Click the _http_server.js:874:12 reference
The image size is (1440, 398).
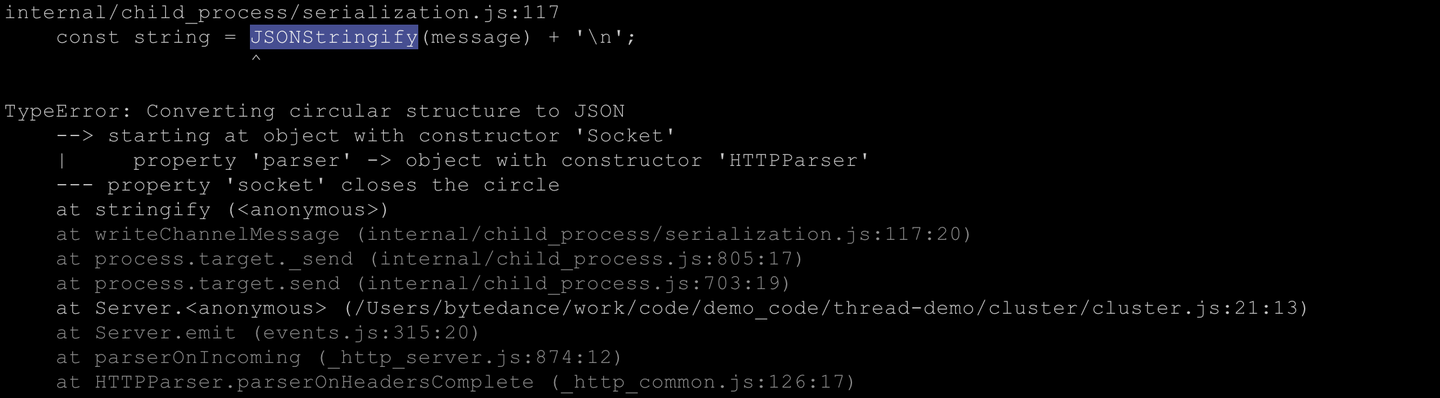[470, 357]
